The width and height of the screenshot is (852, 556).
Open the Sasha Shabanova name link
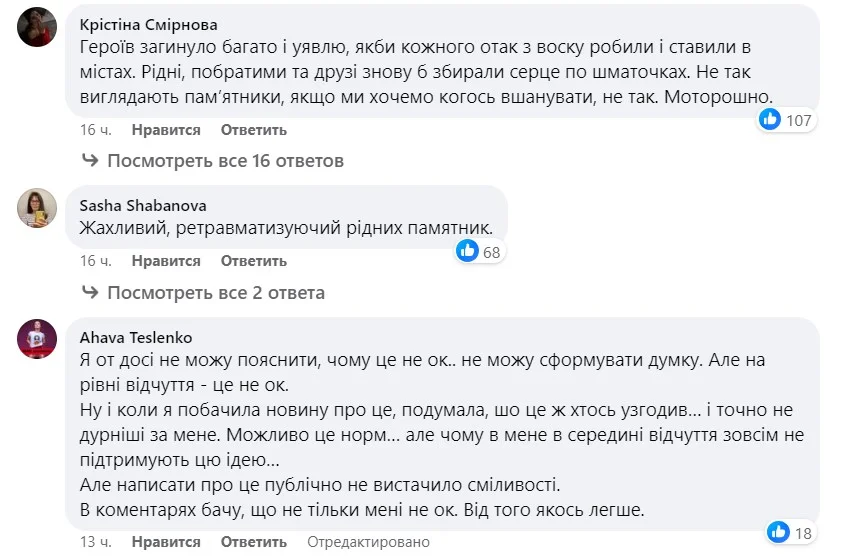tap(142, 205)
